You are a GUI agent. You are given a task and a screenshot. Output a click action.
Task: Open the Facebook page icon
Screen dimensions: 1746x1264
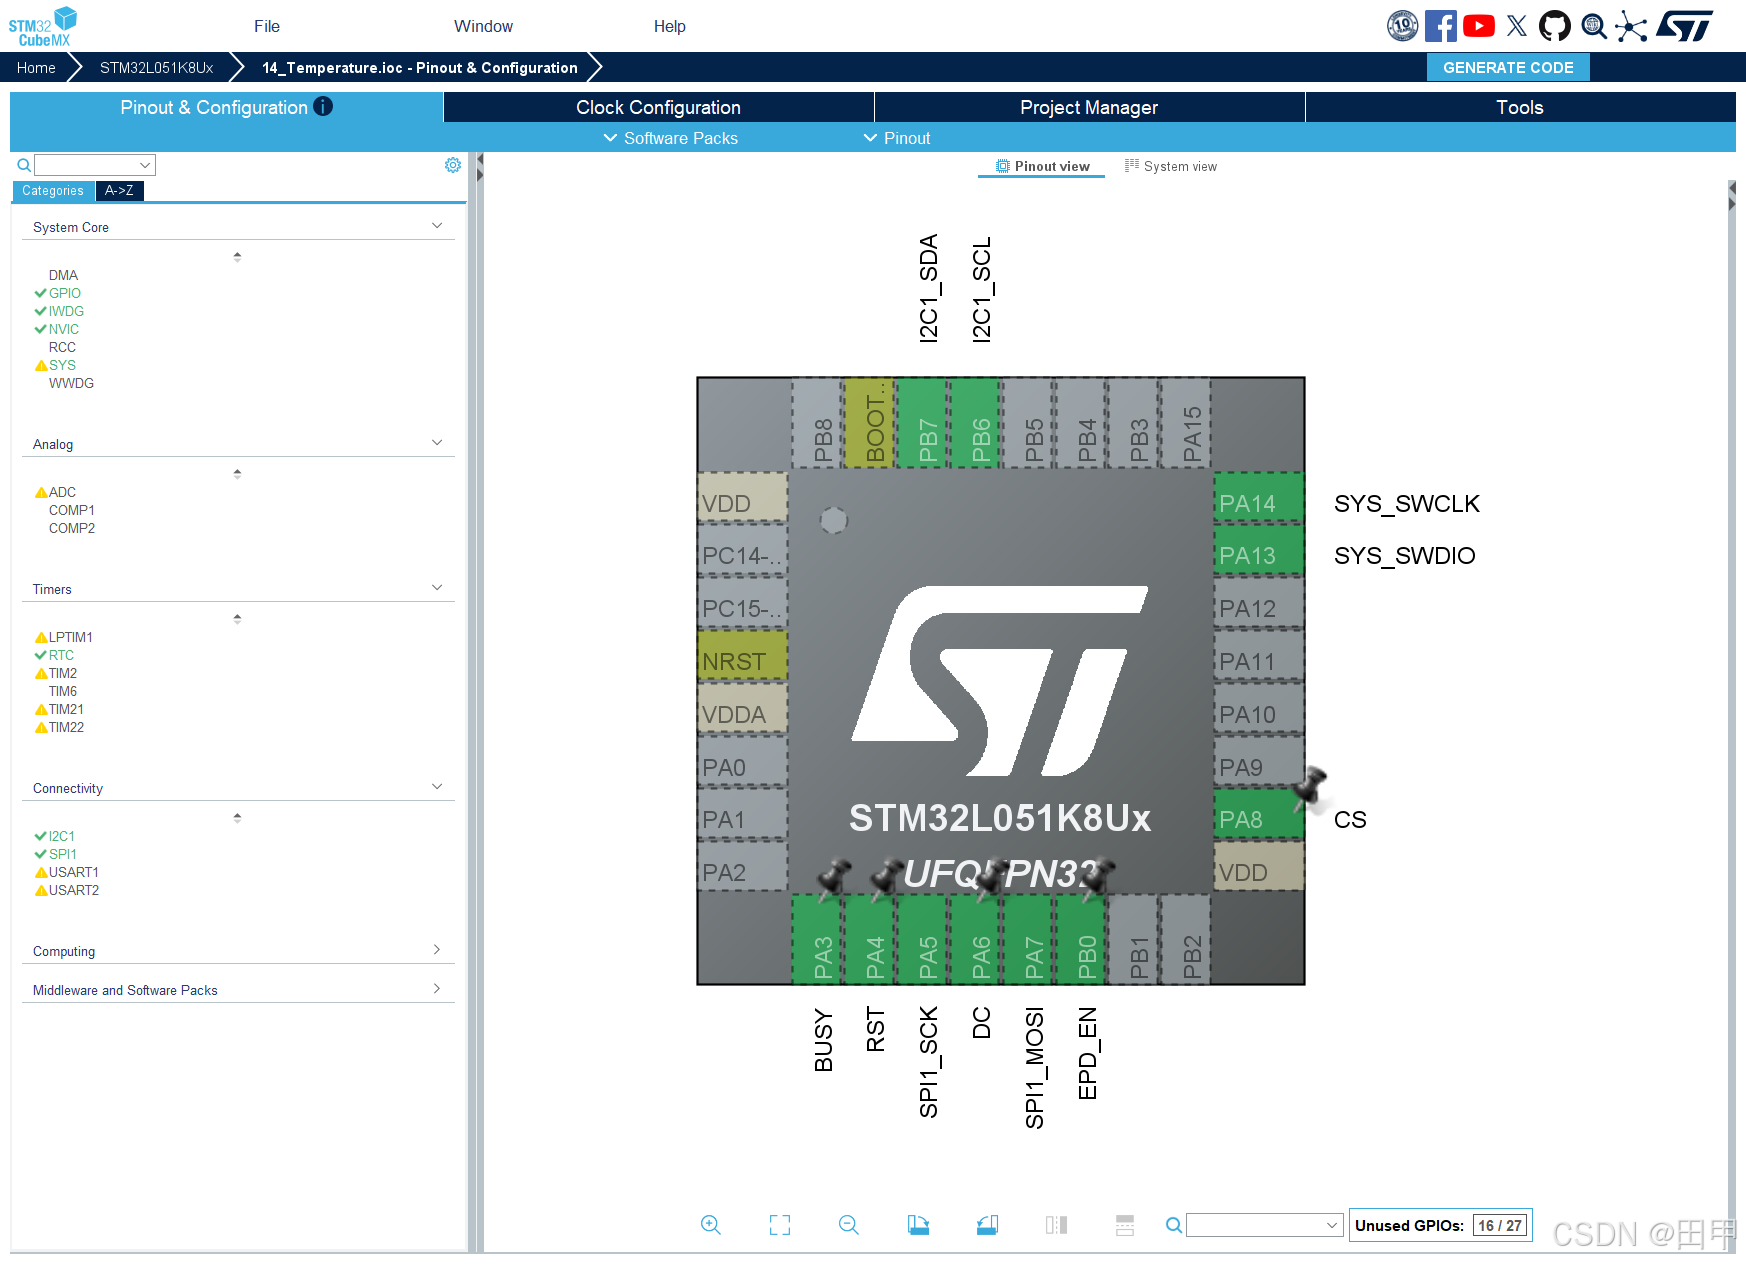1441,26
